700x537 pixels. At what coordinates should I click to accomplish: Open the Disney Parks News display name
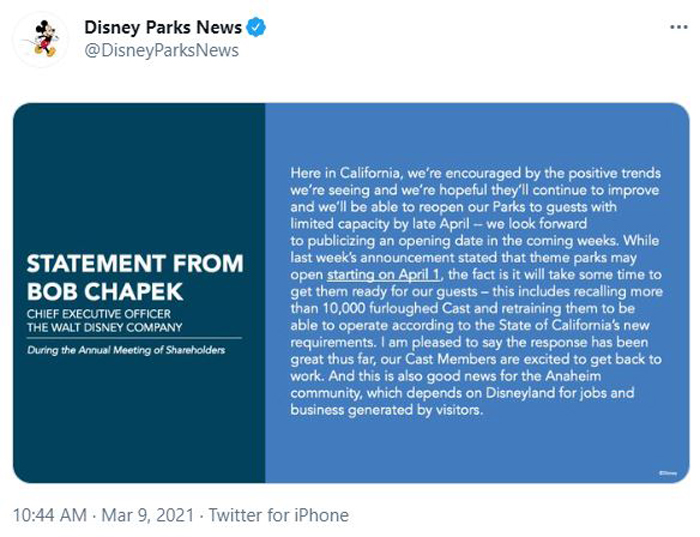(163, 27)
